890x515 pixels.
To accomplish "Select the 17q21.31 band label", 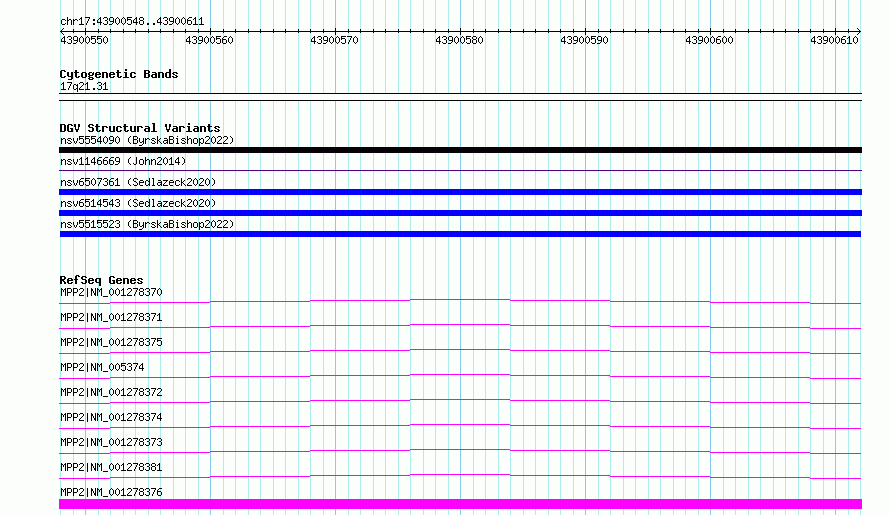I will (84, 86).
